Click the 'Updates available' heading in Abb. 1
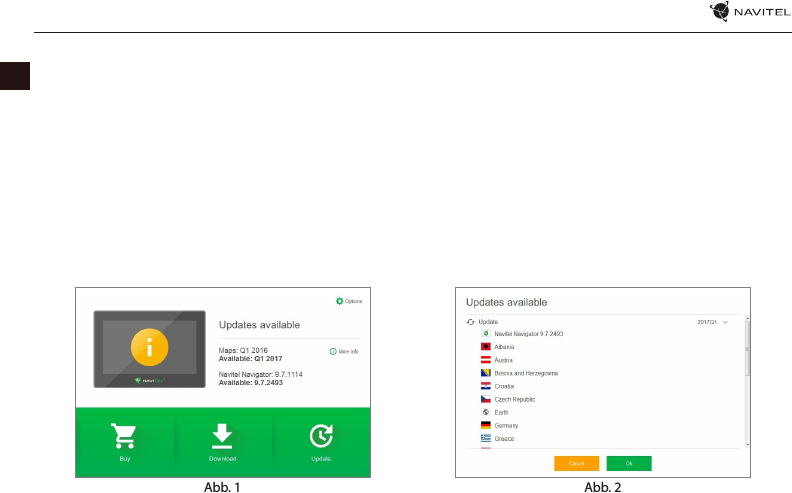This screenshot has width=792, height=493. (x=259, y=325)
